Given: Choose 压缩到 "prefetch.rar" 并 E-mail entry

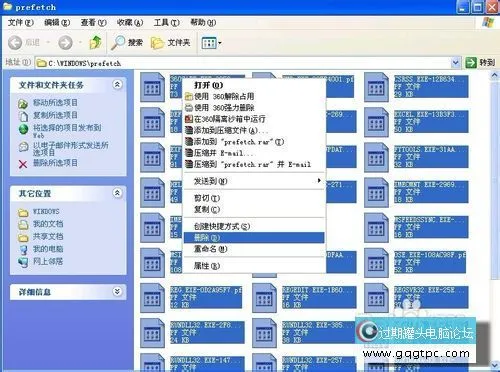Looking at the screenshot, I should click(254, 164).
